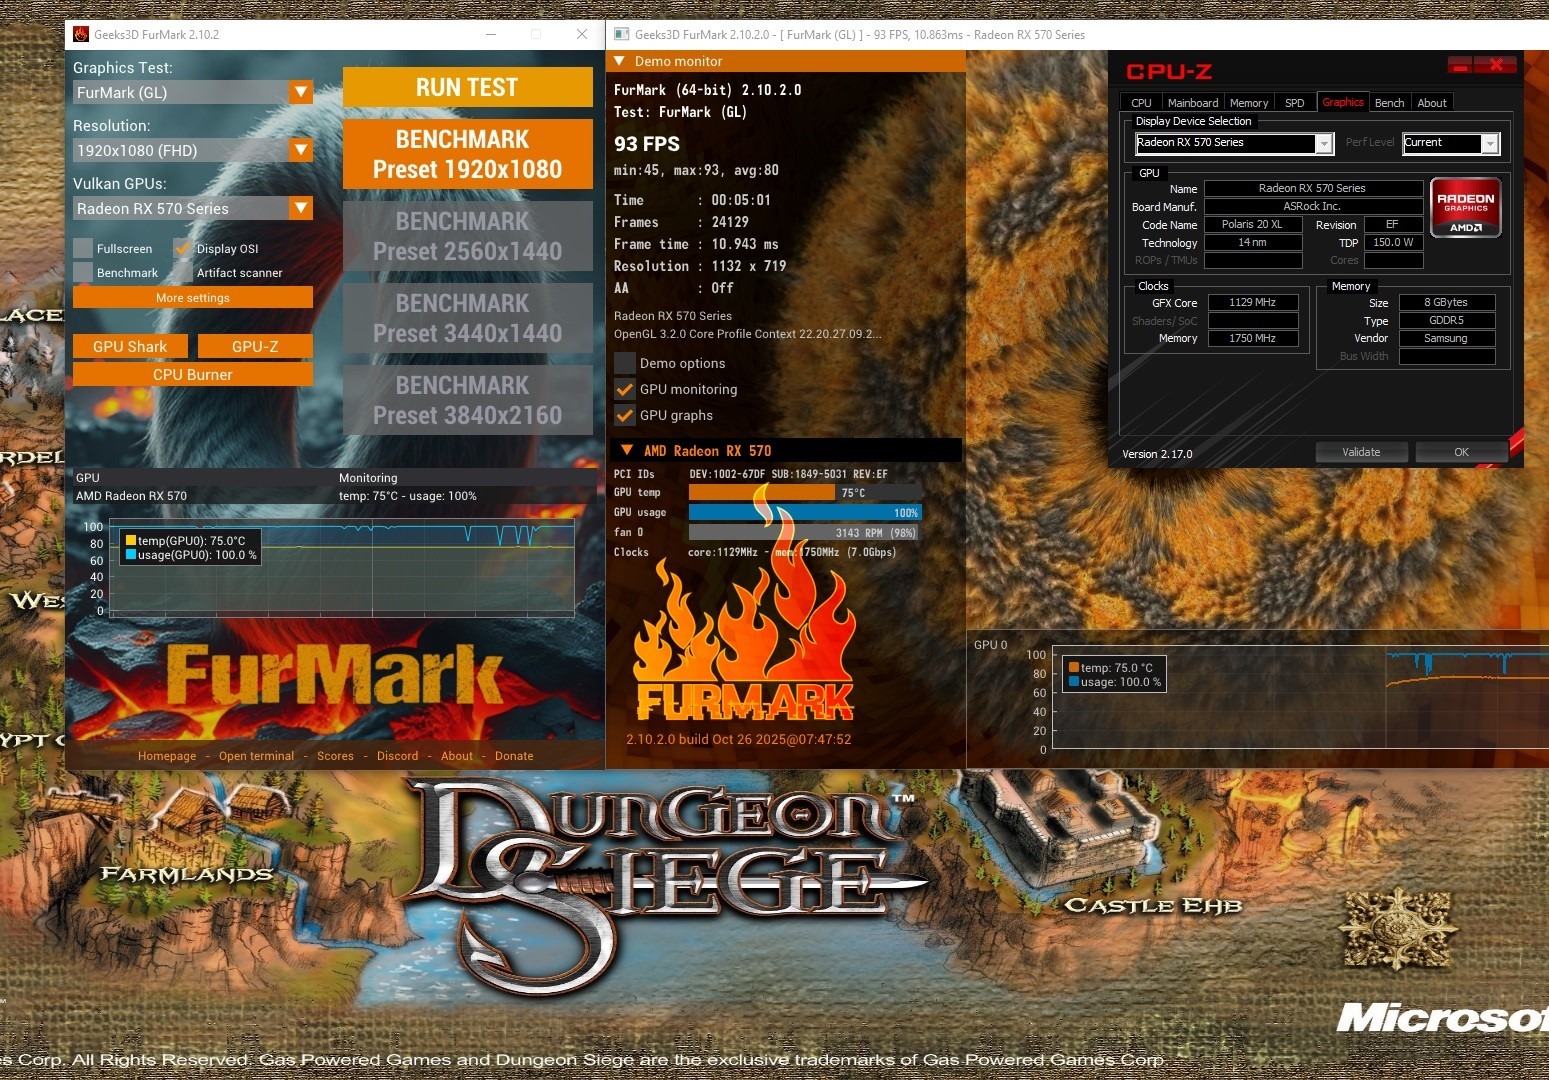This screenshot has width=1549, height=1080.
Task: Start the BENCHMARK Preset 1920x1080 button
Action: pos(467,154)
